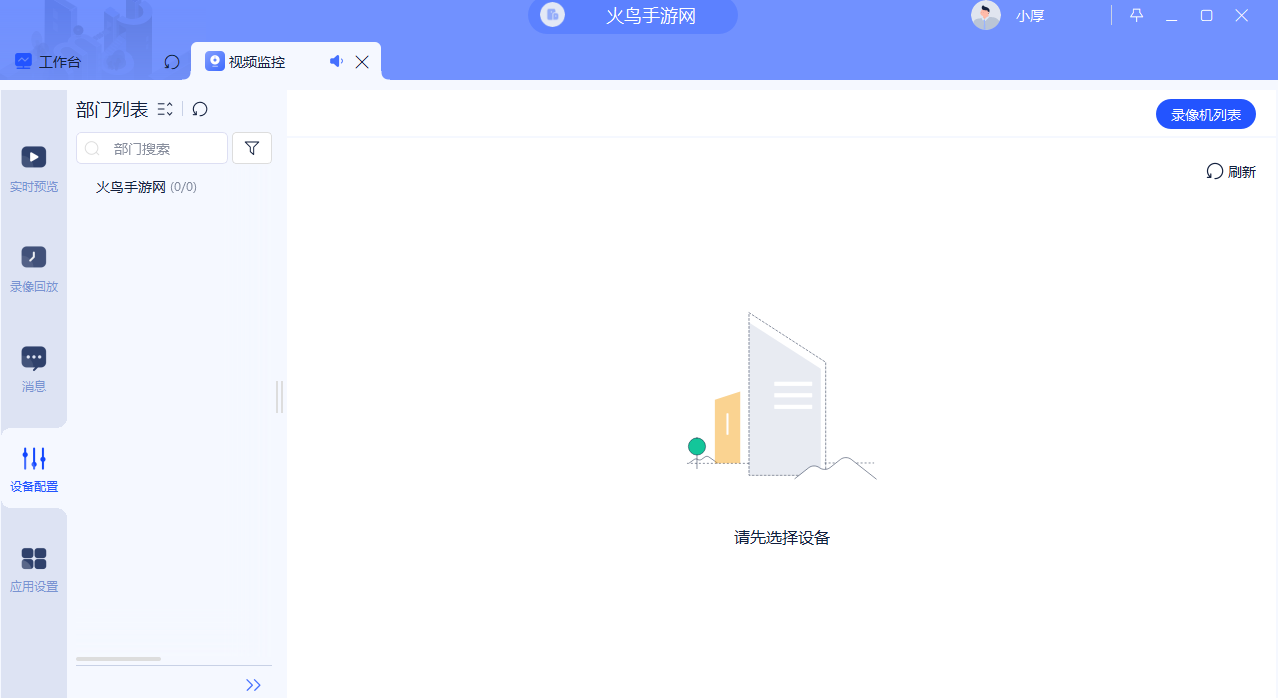The height and width of the screenshot is (698, 1278).
Task: Click the horizontal scrollbar in department panel
Action: (118, 659)
